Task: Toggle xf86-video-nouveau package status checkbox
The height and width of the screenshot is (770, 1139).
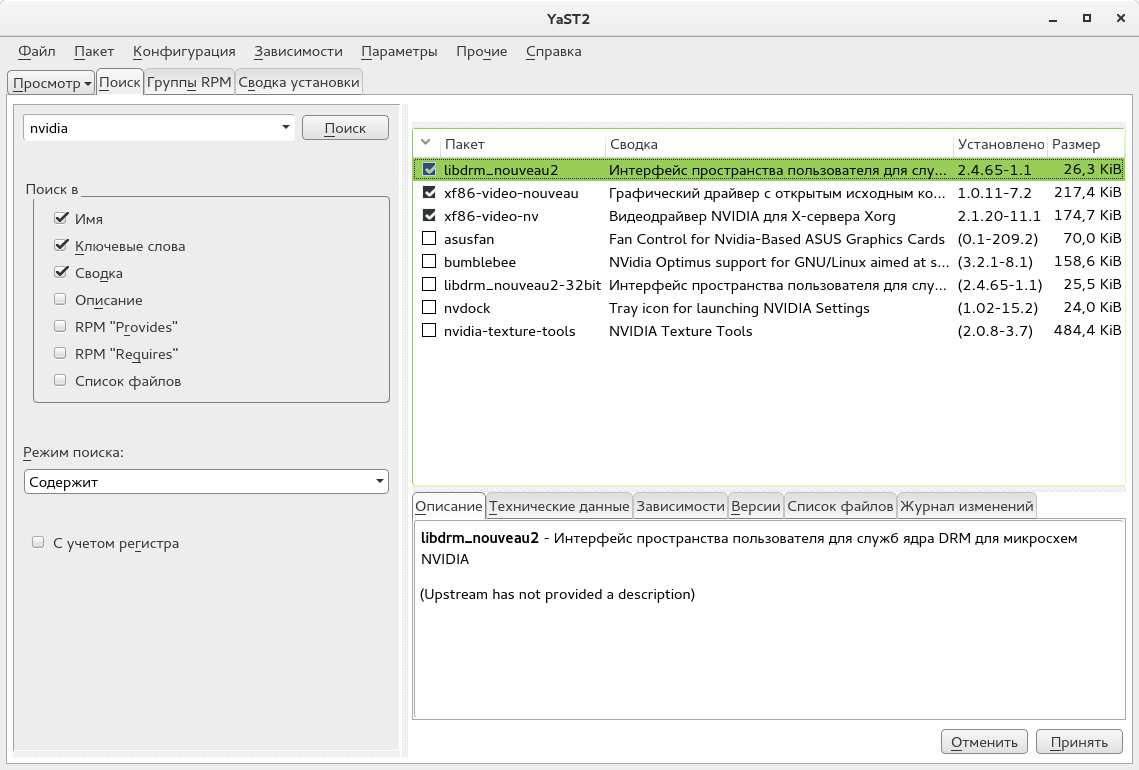Action: click(429, 192)
